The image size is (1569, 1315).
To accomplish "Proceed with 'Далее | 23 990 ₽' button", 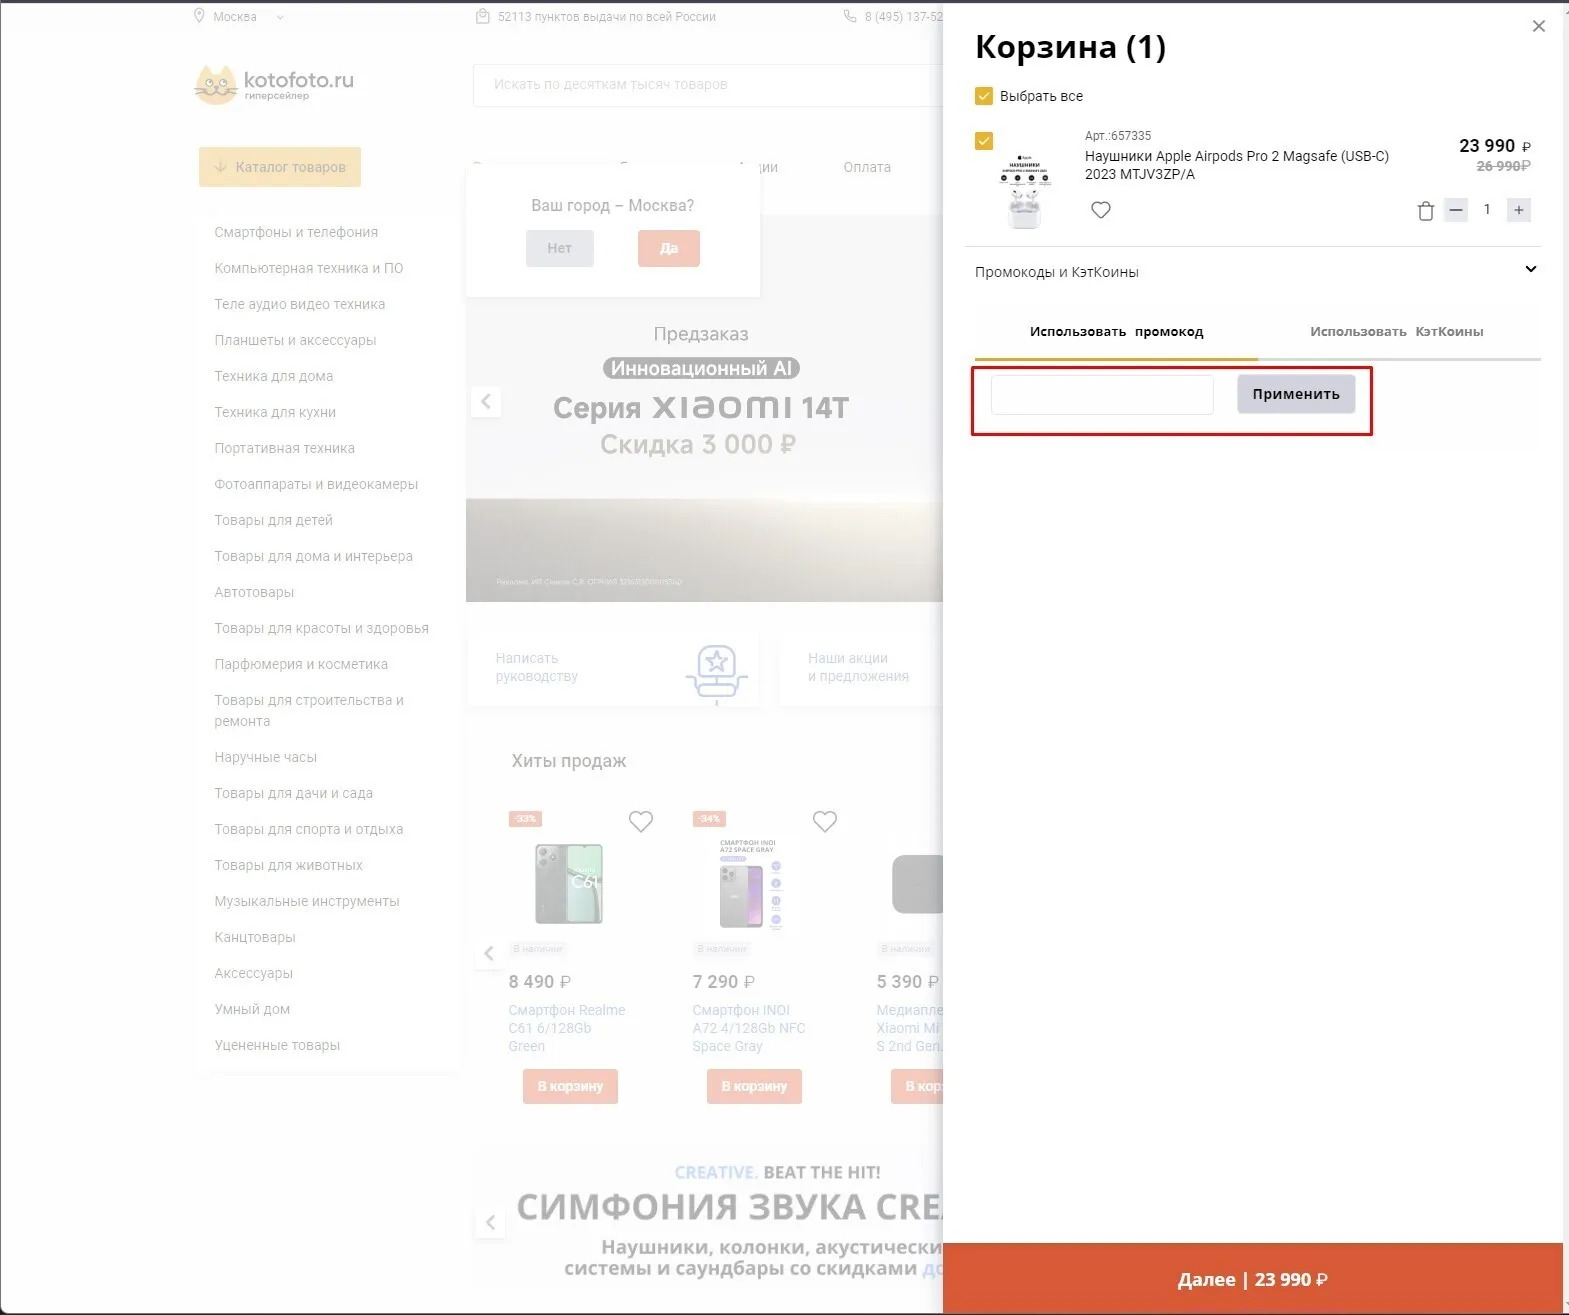I will [x=1253, y=1279].
